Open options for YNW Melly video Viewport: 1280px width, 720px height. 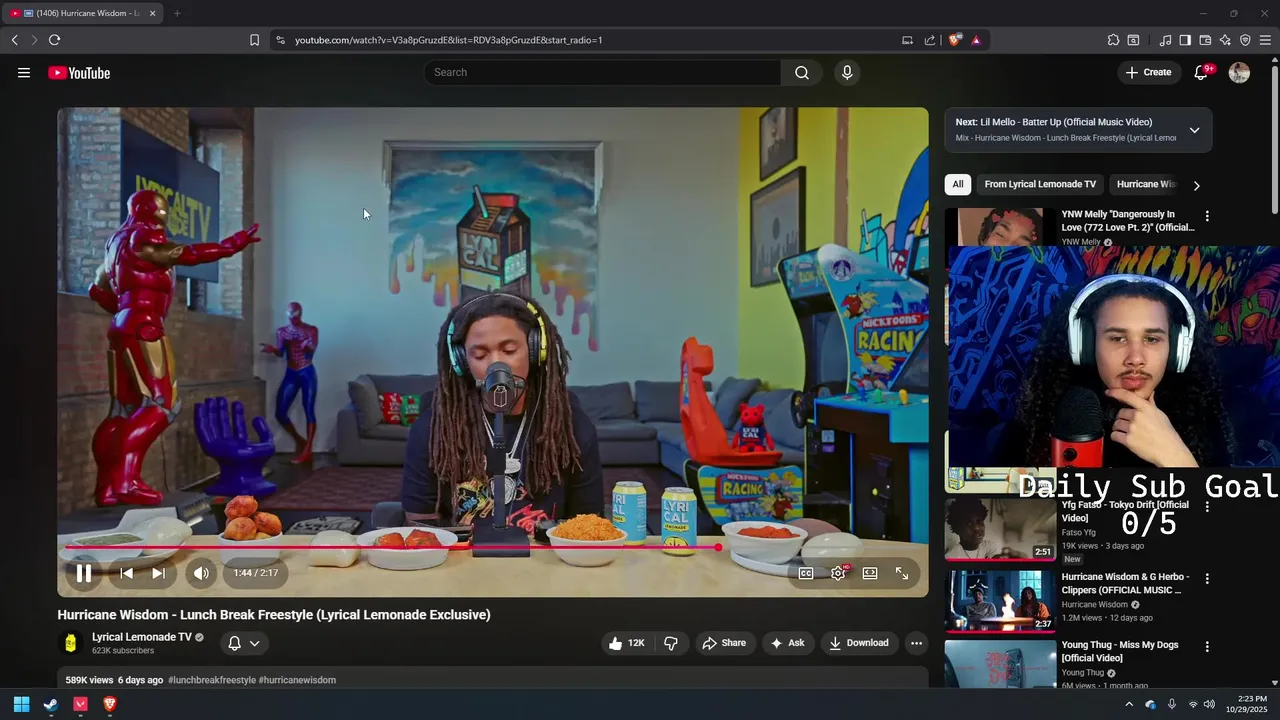(x=1207, y=216)
